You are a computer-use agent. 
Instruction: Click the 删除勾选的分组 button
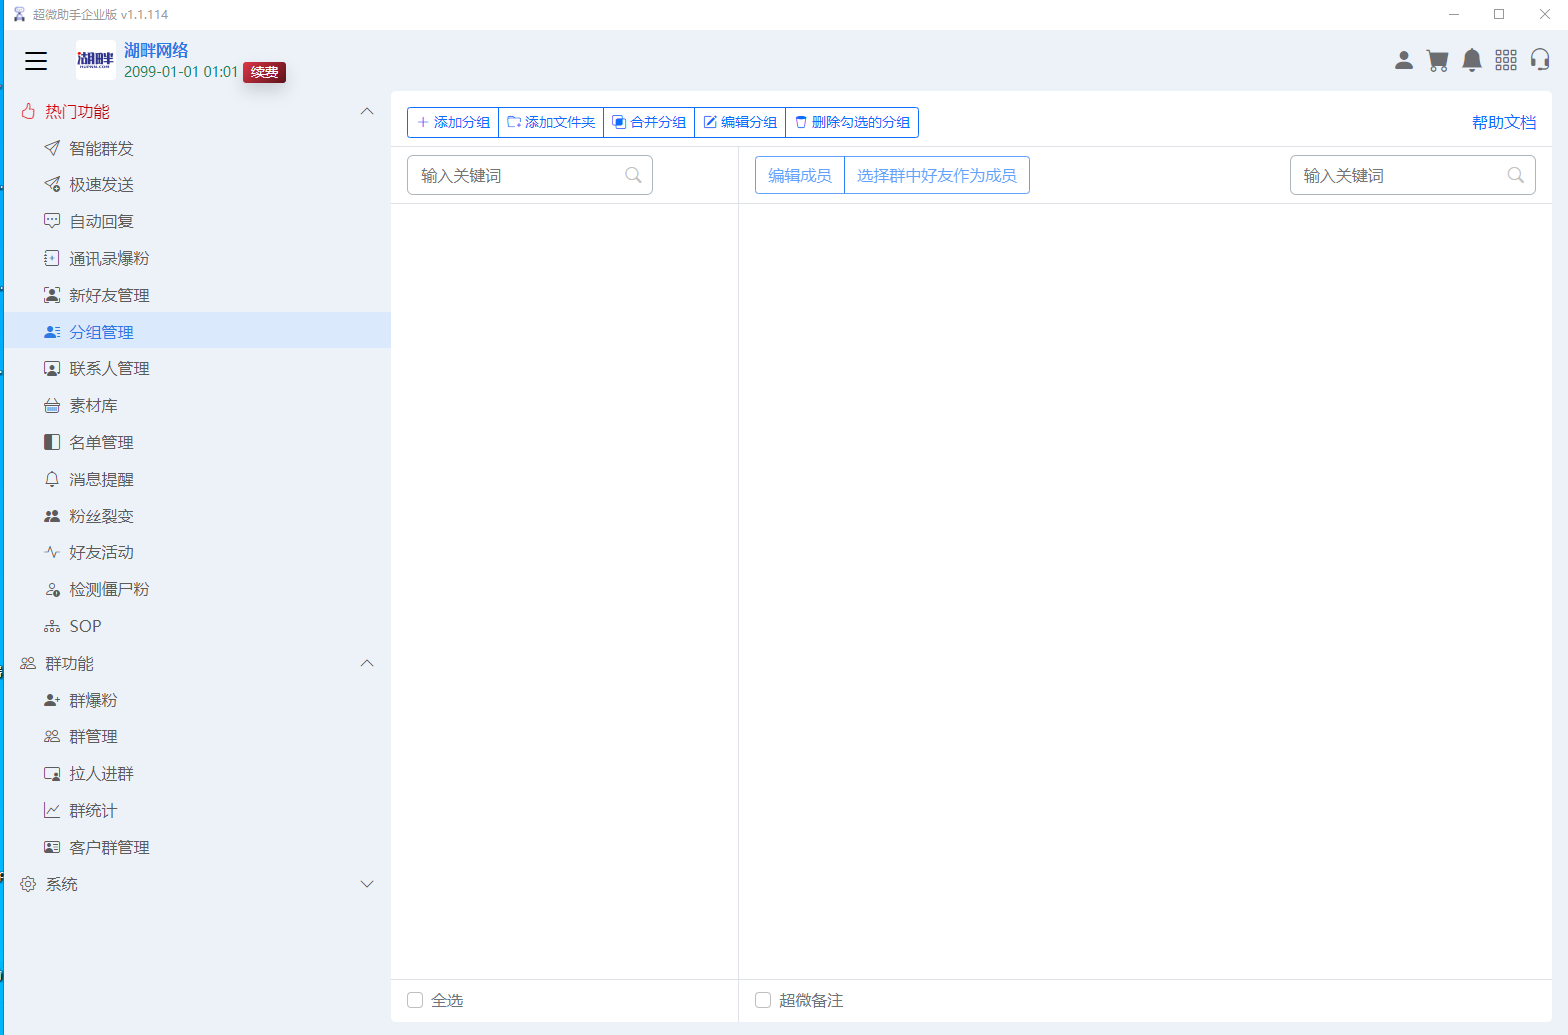(x=852, y=122)
